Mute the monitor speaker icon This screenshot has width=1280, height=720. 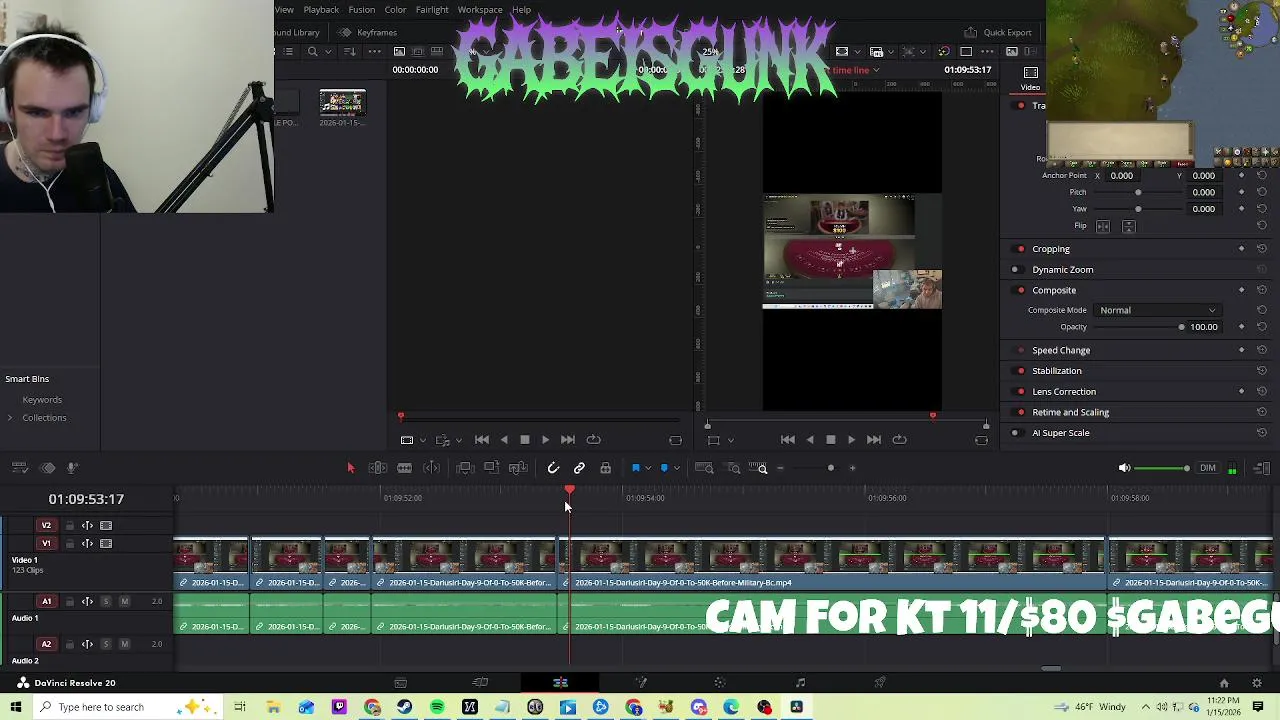1124,468
